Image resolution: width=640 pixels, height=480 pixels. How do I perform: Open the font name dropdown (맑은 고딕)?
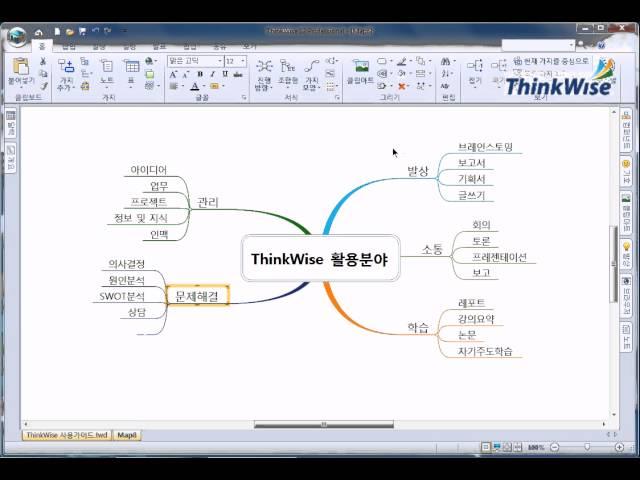194,61
